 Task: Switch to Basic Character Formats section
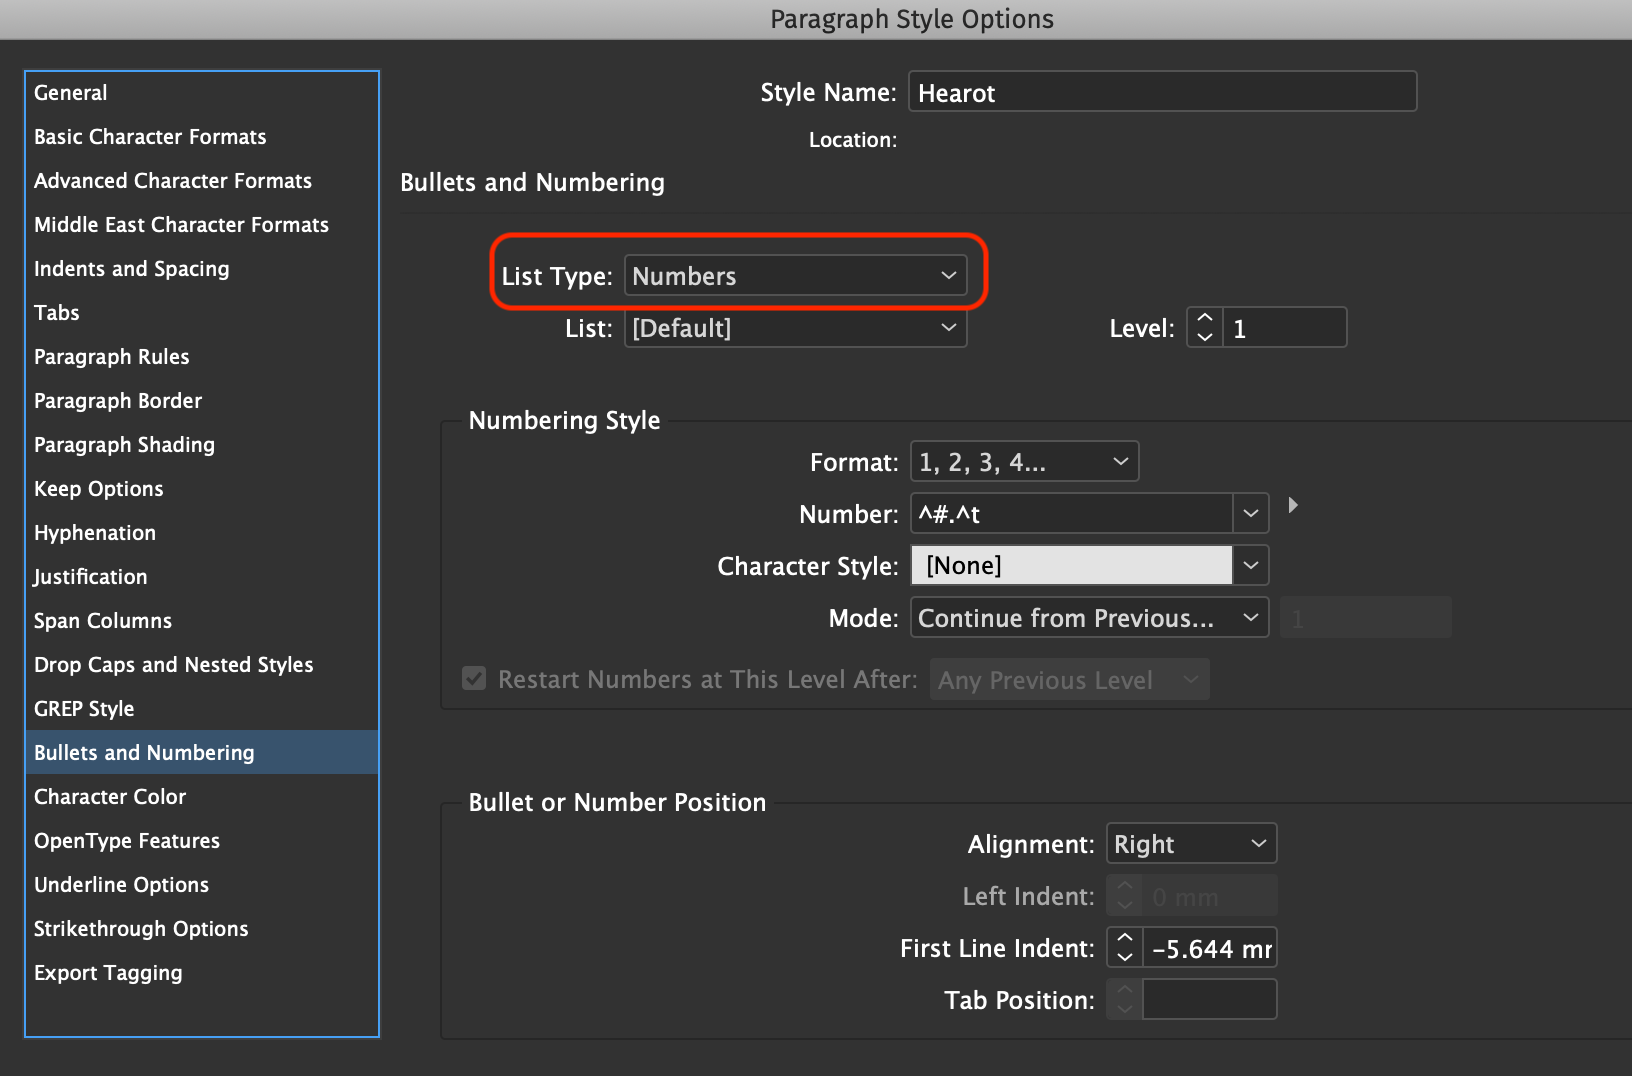tap(150, 137)
